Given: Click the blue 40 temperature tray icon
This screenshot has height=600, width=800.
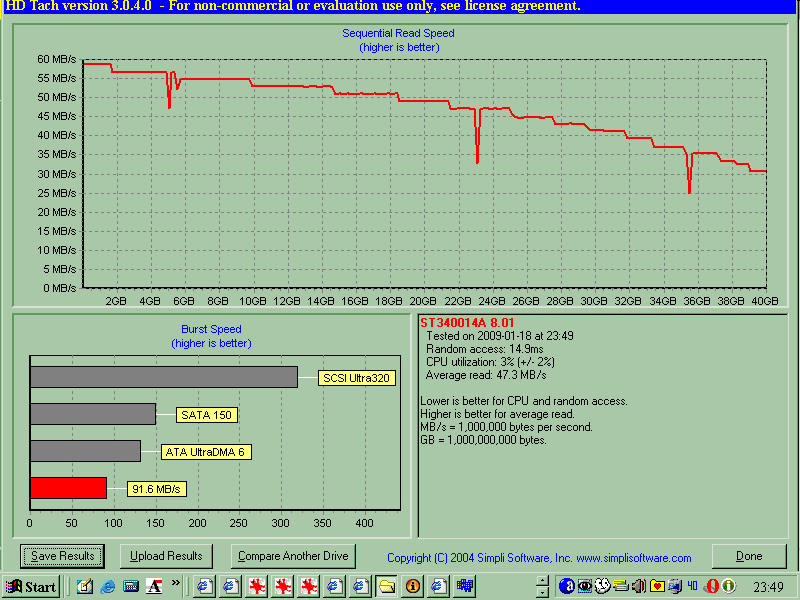Looking at the screenshot, I should pos(692,586).
